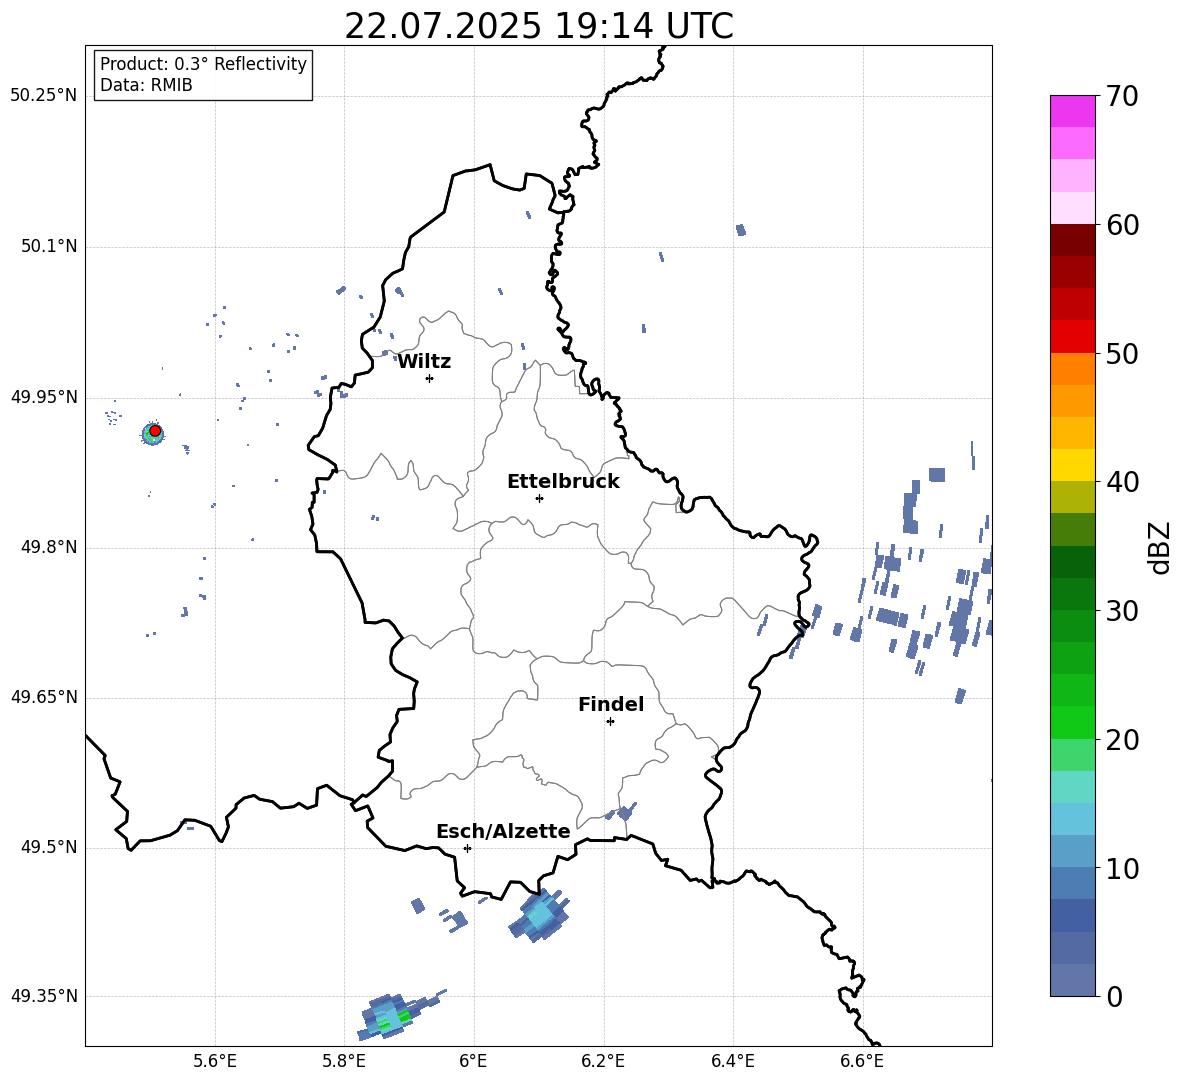Screen dimensions: 1184x1081
Task: Click the colorbar tick label 70
Action: point(1121,96)
